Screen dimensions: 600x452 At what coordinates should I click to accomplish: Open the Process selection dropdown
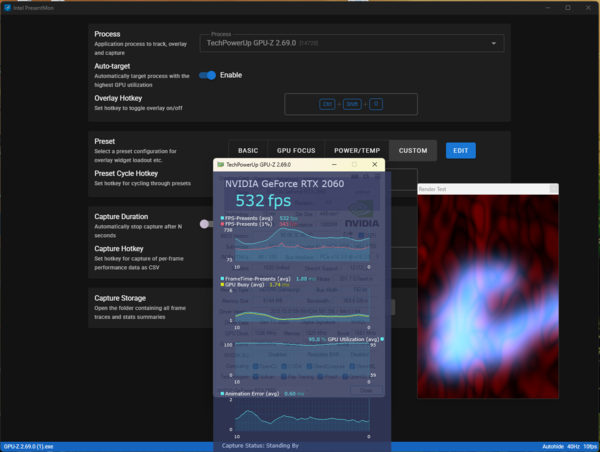point(352,43)
